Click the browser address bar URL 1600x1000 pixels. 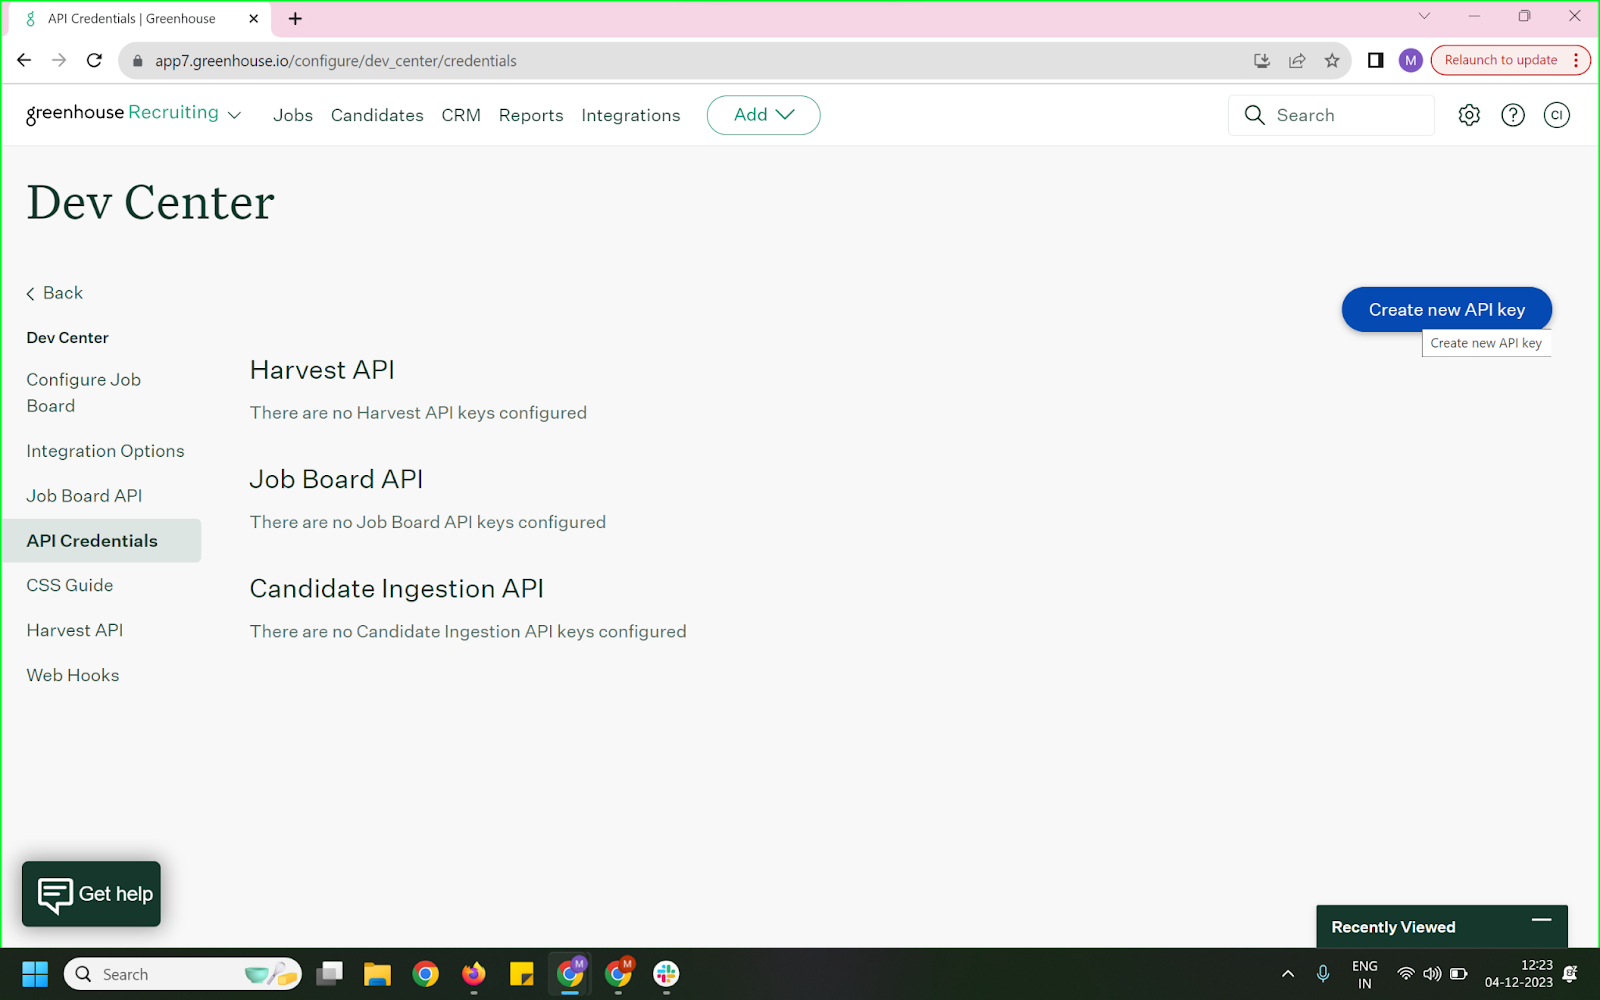[x=336, y=61]
